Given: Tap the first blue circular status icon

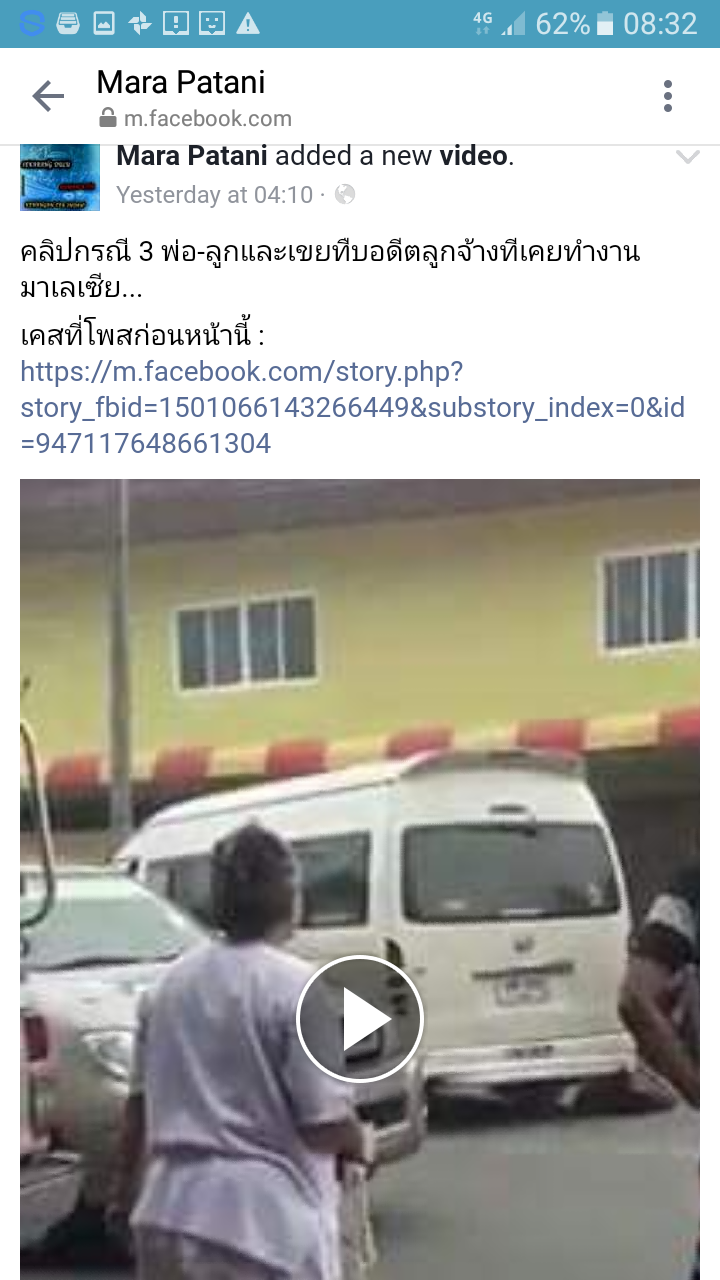Looking at the screenshot, I should (x=32, y=23).
